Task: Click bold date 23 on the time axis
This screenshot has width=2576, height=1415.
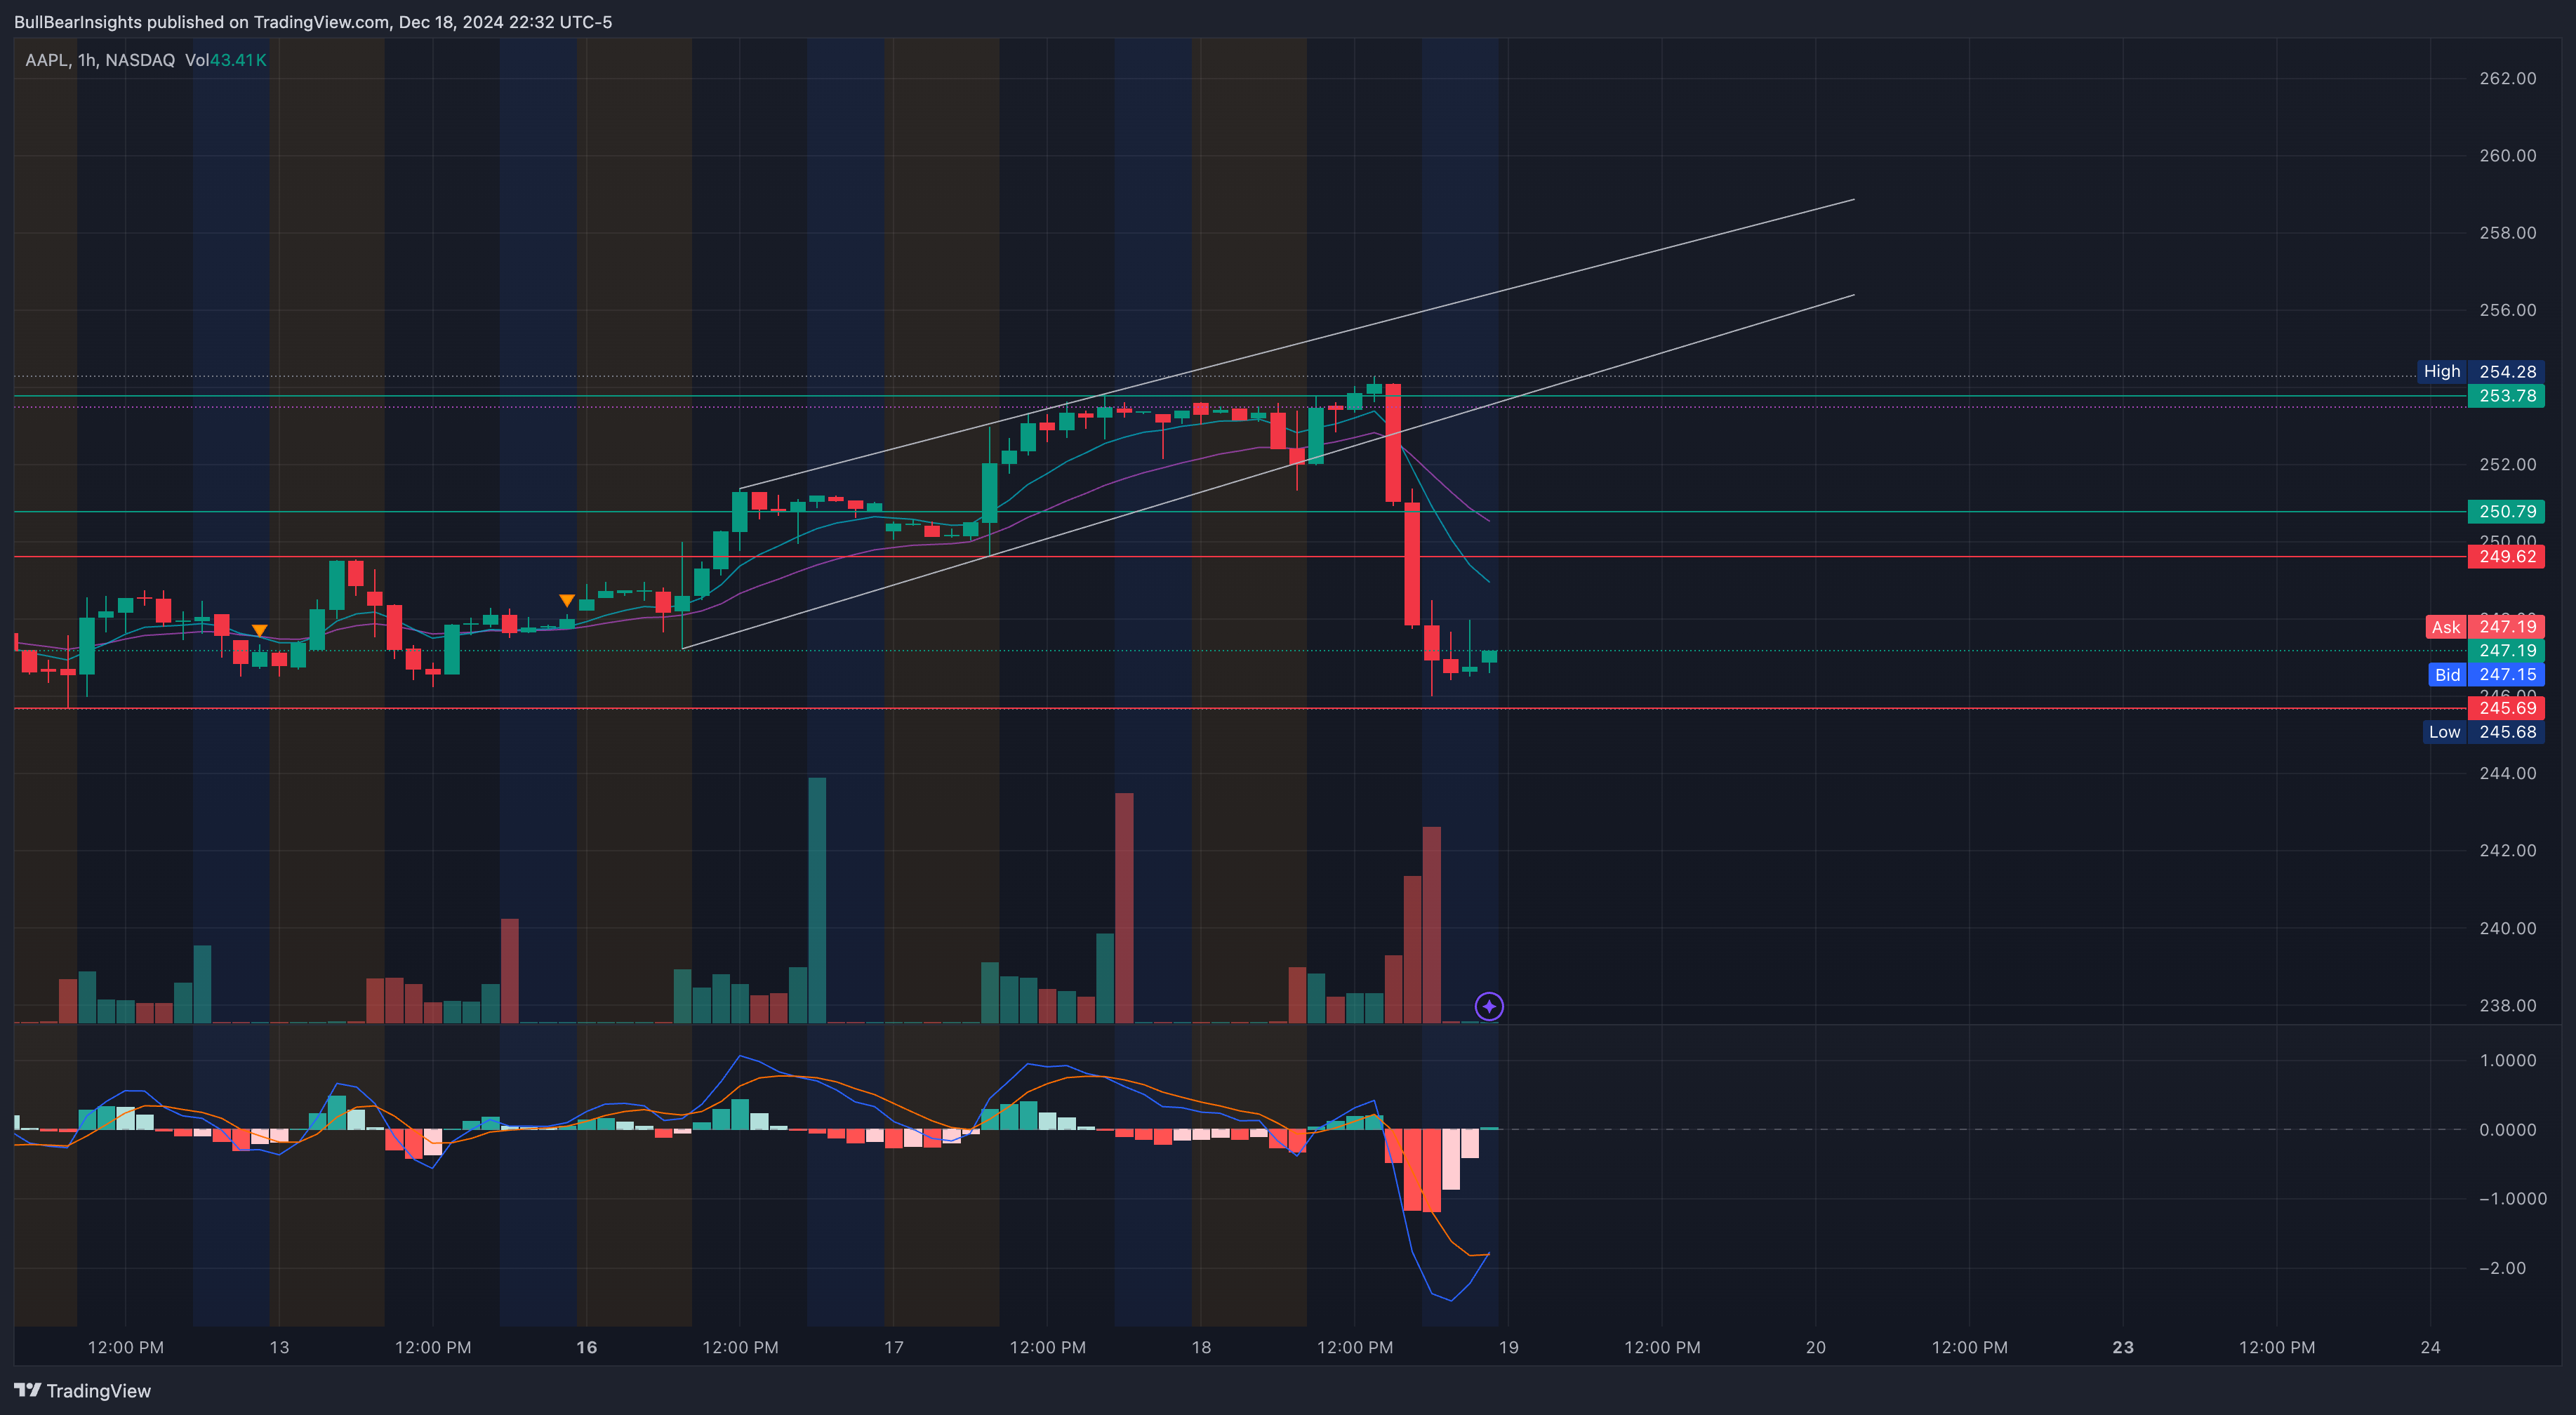Action: 2123,1348
